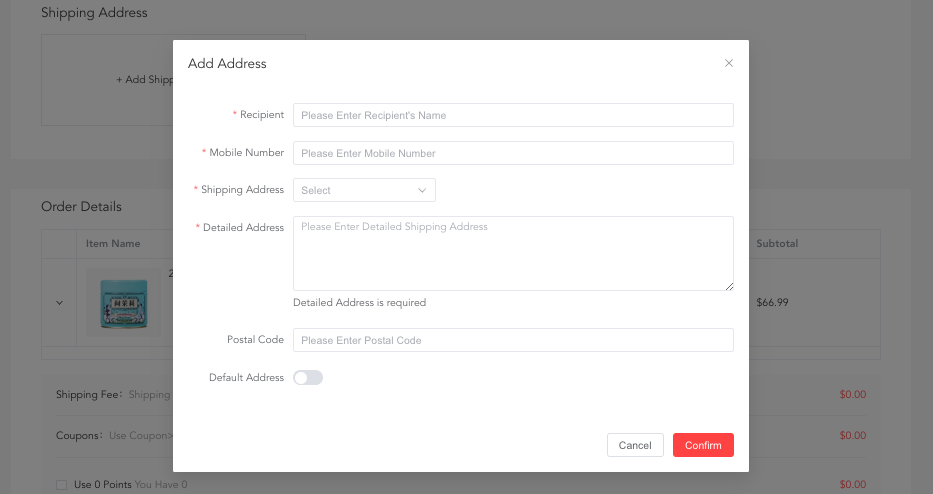This screenshot has height=494, width=933.
Task: Close the Add Address dialog with the X
Action: [728, 63]
